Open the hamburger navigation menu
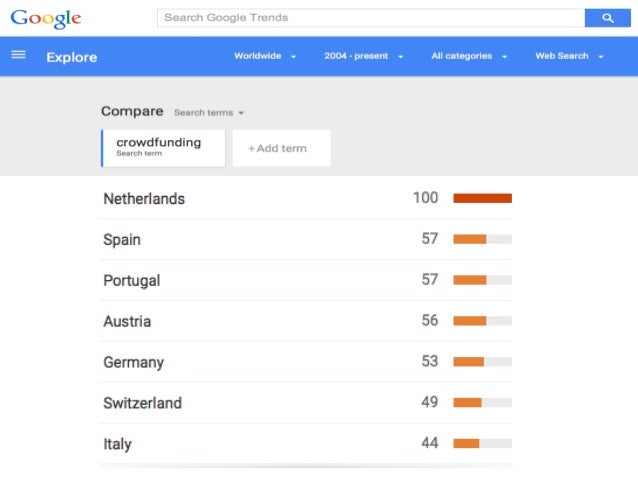The height and width of the screenshot is (479, 638). [x=18, y=55]
